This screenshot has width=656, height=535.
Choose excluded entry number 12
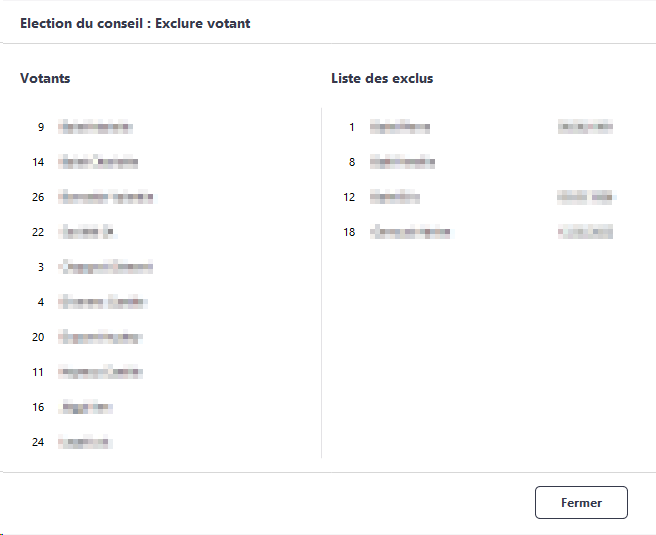point(394,197)
